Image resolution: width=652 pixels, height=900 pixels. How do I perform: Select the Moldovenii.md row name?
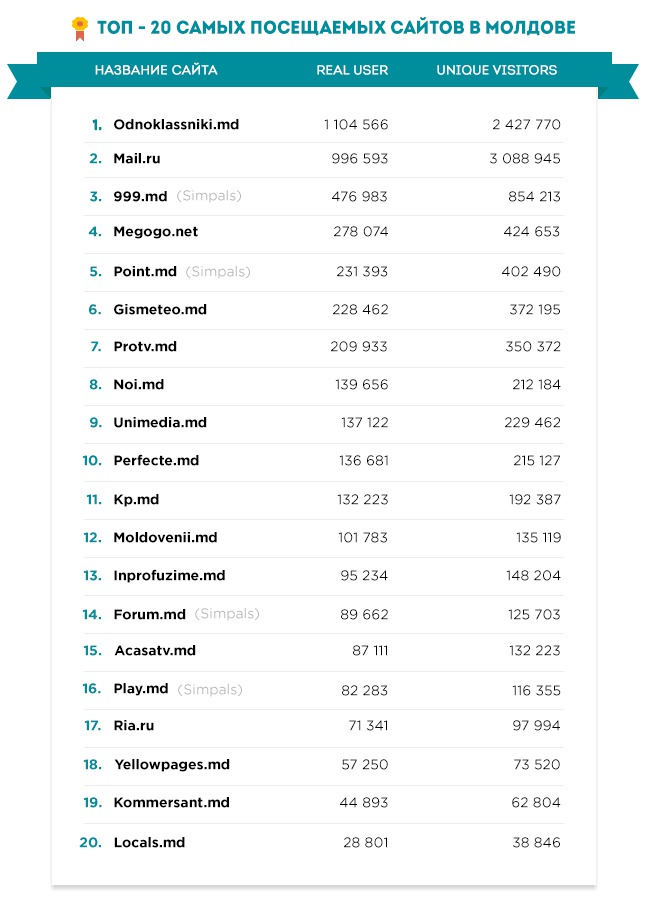[x=165, y=538]
